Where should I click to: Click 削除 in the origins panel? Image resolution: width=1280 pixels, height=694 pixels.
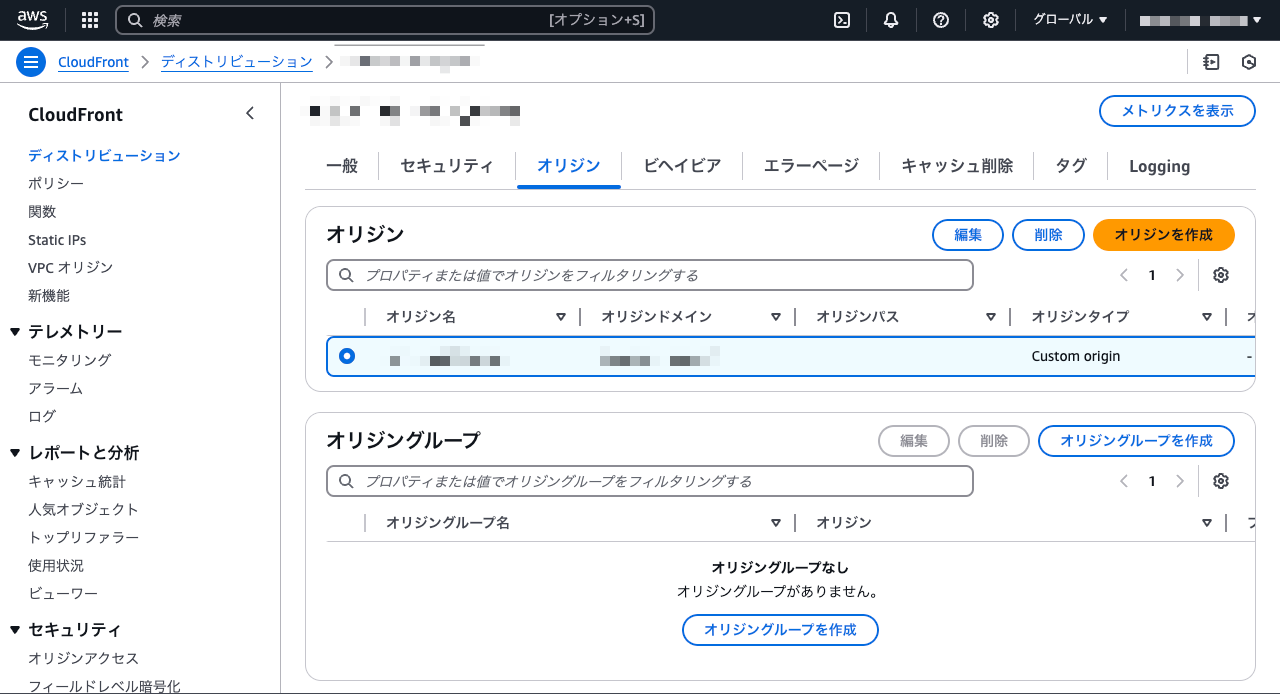pyautogui.click(x=1048, y=235)
